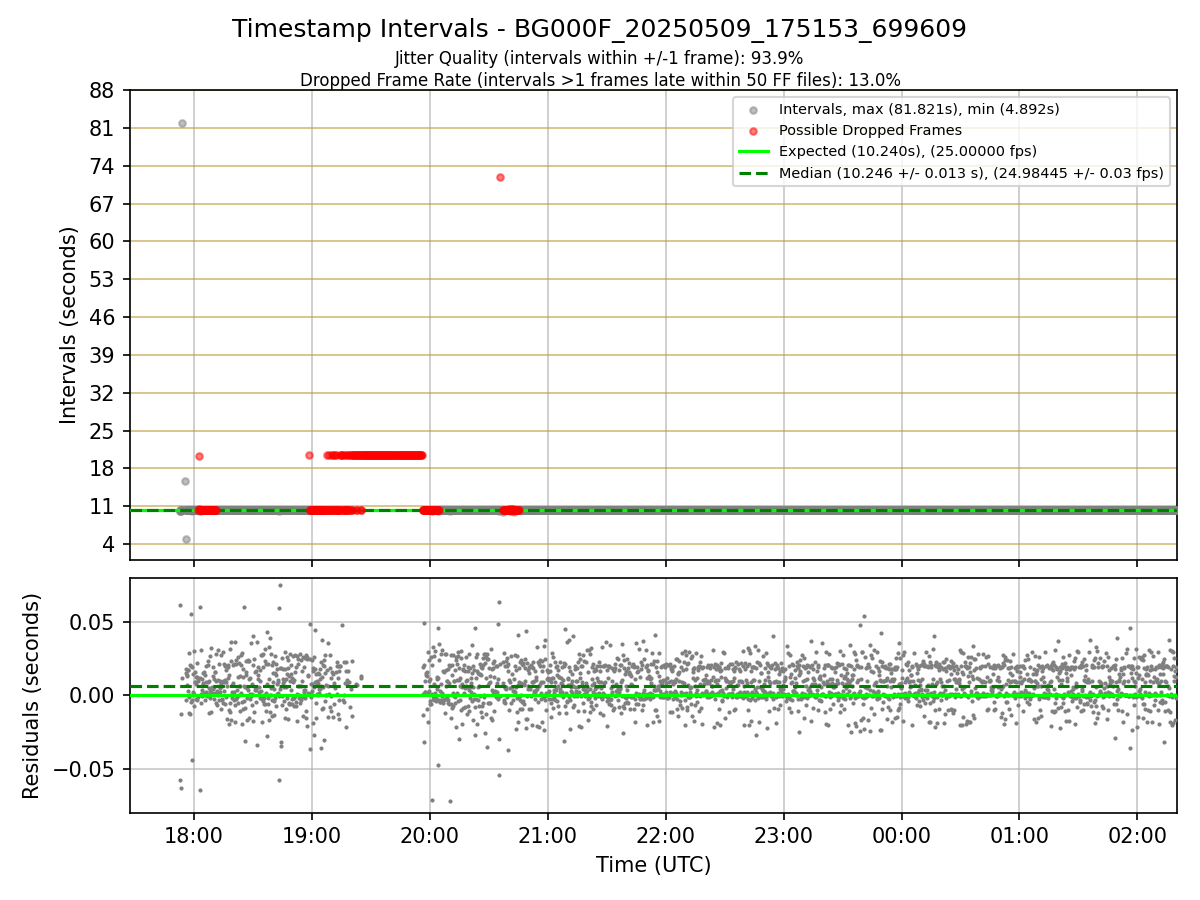
Task: Select the 'Dropped Frame Rate' 13.0% subtitle line
Action: [600, 80]
